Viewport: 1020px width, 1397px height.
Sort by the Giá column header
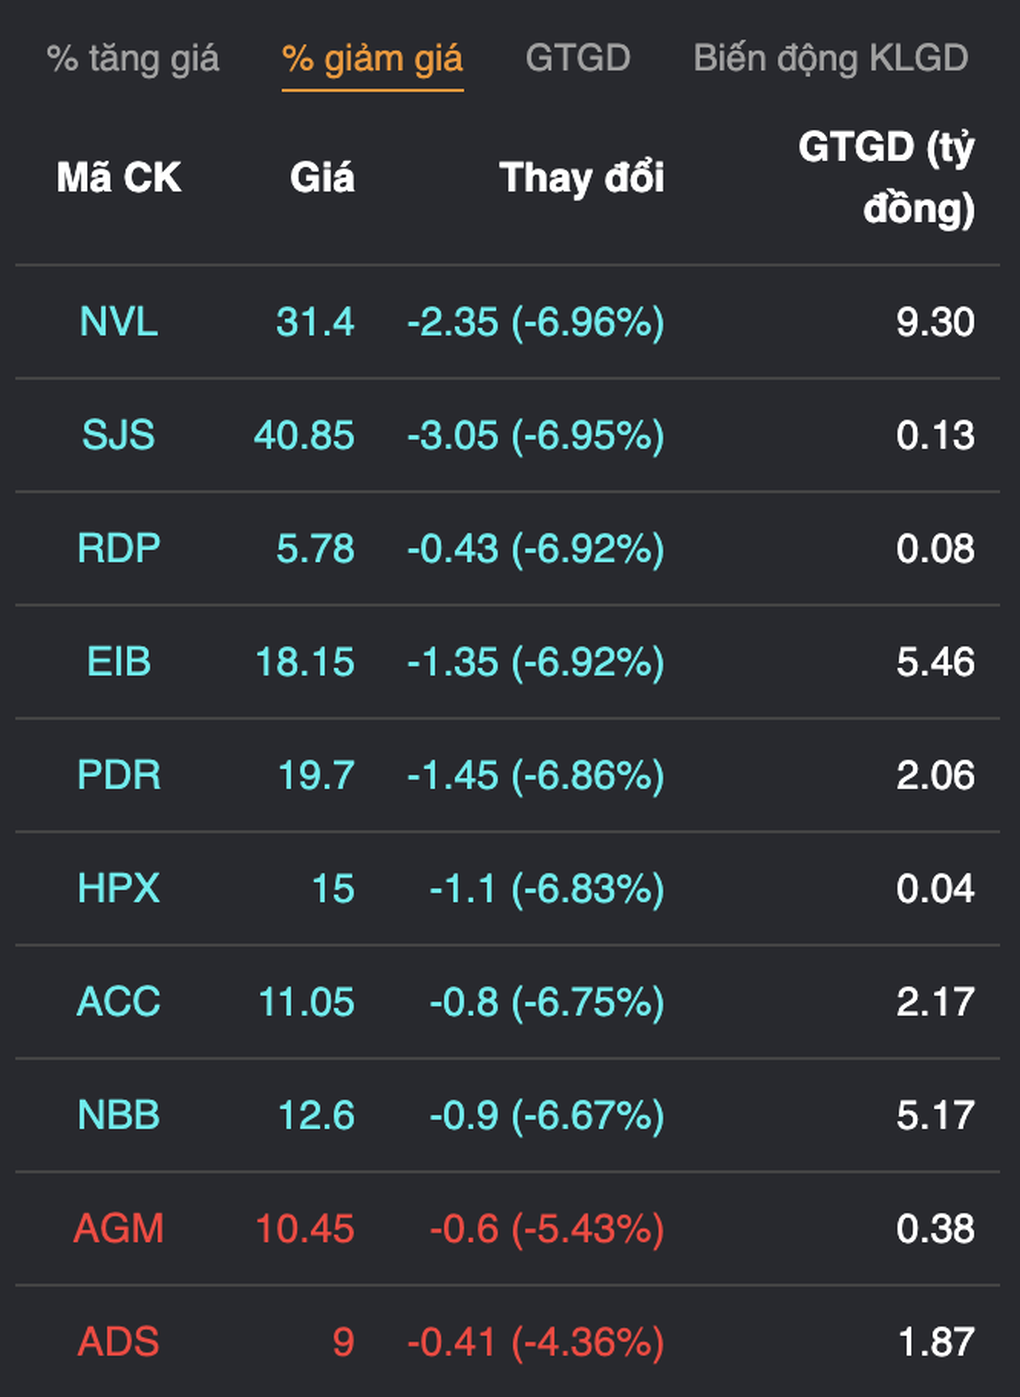coord(322,178)
